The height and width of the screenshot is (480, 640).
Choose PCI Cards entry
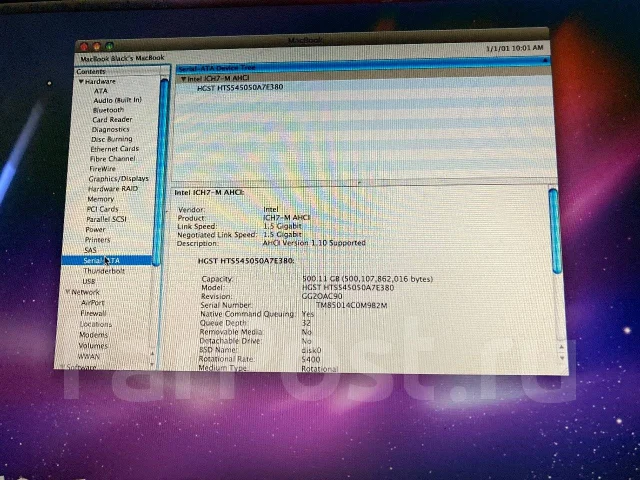coord(102,209)
